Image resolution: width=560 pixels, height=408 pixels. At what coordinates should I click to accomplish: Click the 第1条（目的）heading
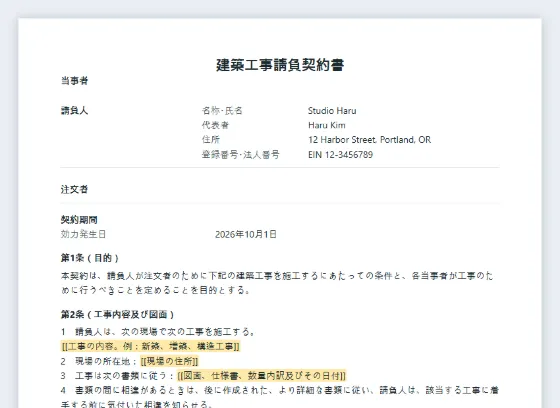pyautogui.click(x=90, y=258)
